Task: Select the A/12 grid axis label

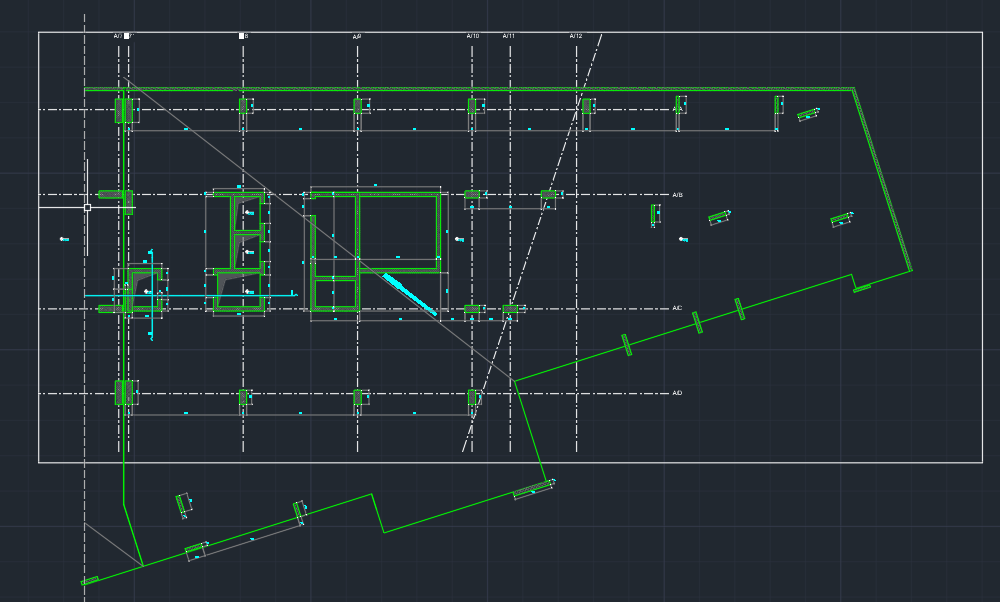Action: [576, 36]
